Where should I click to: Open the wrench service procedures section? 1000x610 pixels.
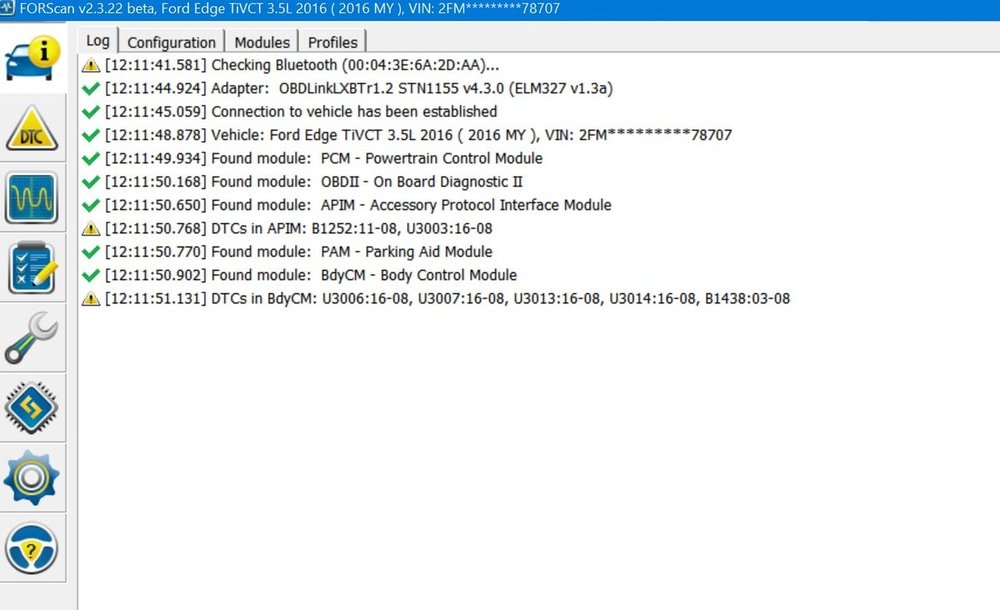33,338
